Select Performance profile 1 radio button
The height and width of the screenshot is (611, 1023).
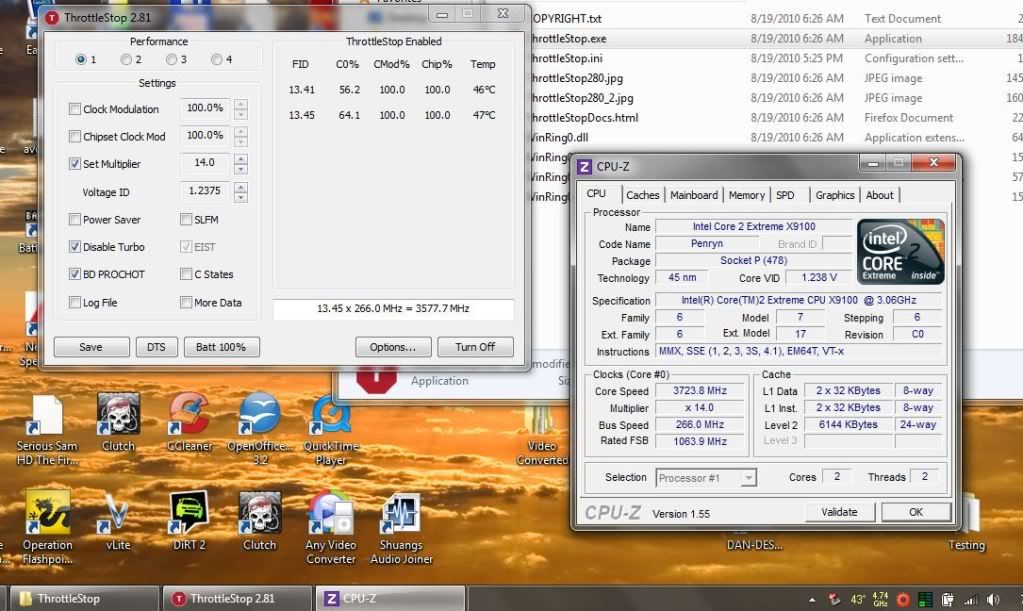coord(80,59)
